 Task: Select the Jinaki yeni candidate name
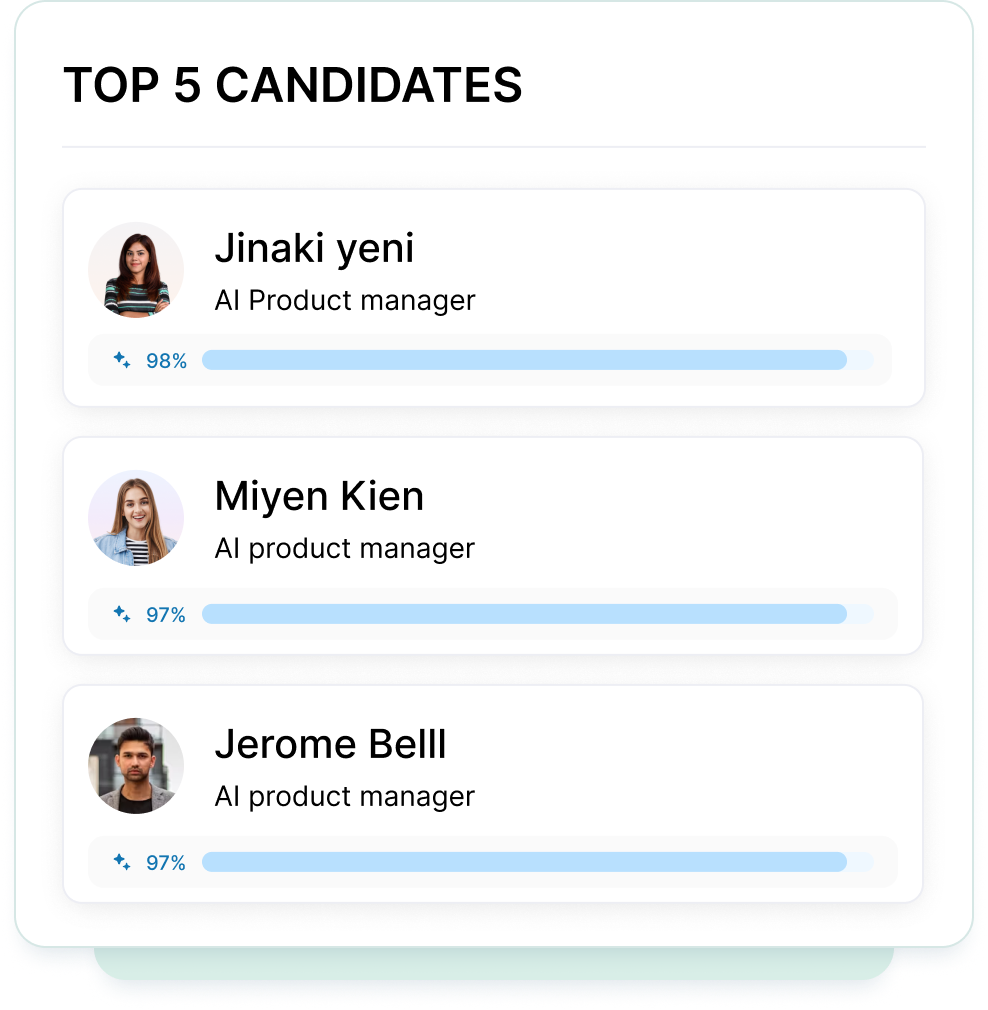click(x=314, y=249)
